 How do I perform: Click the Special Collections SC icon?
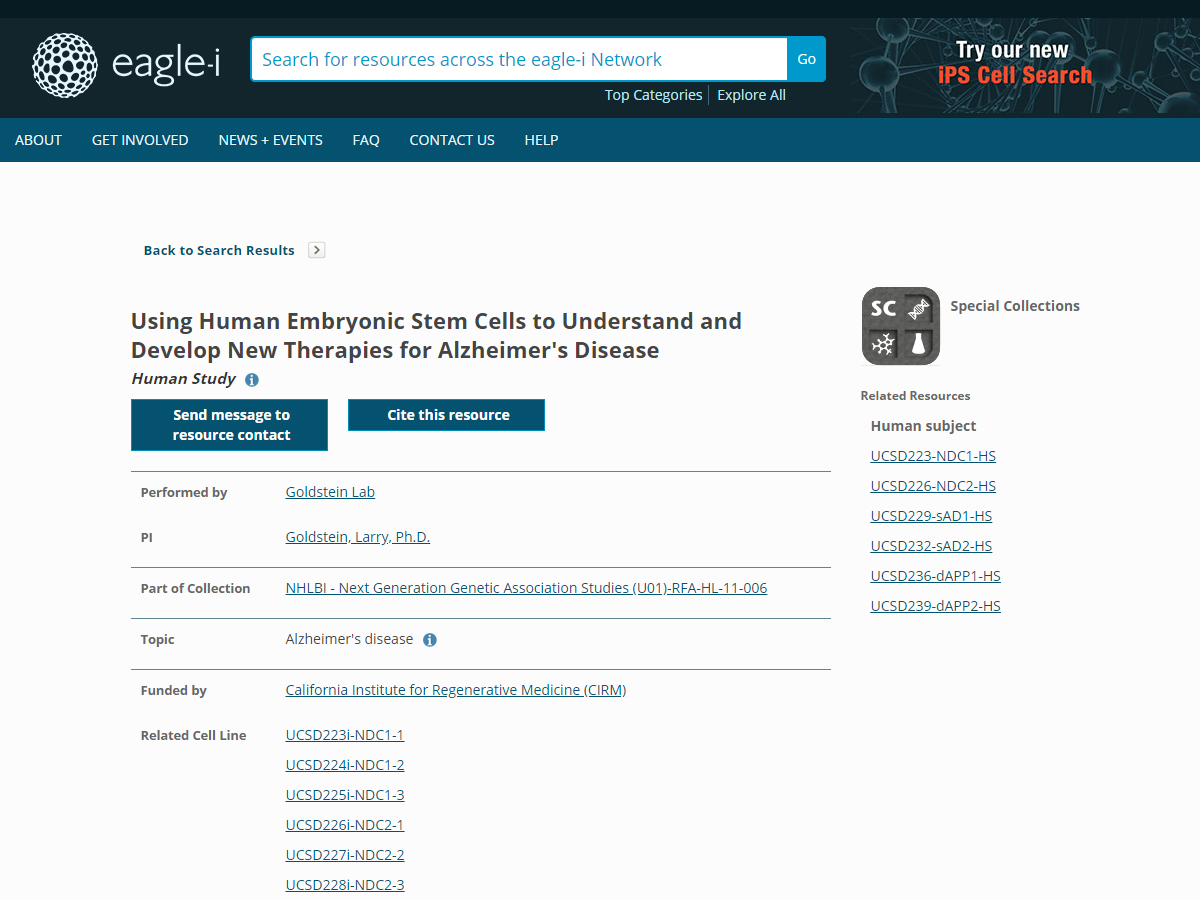pos(900,326)
